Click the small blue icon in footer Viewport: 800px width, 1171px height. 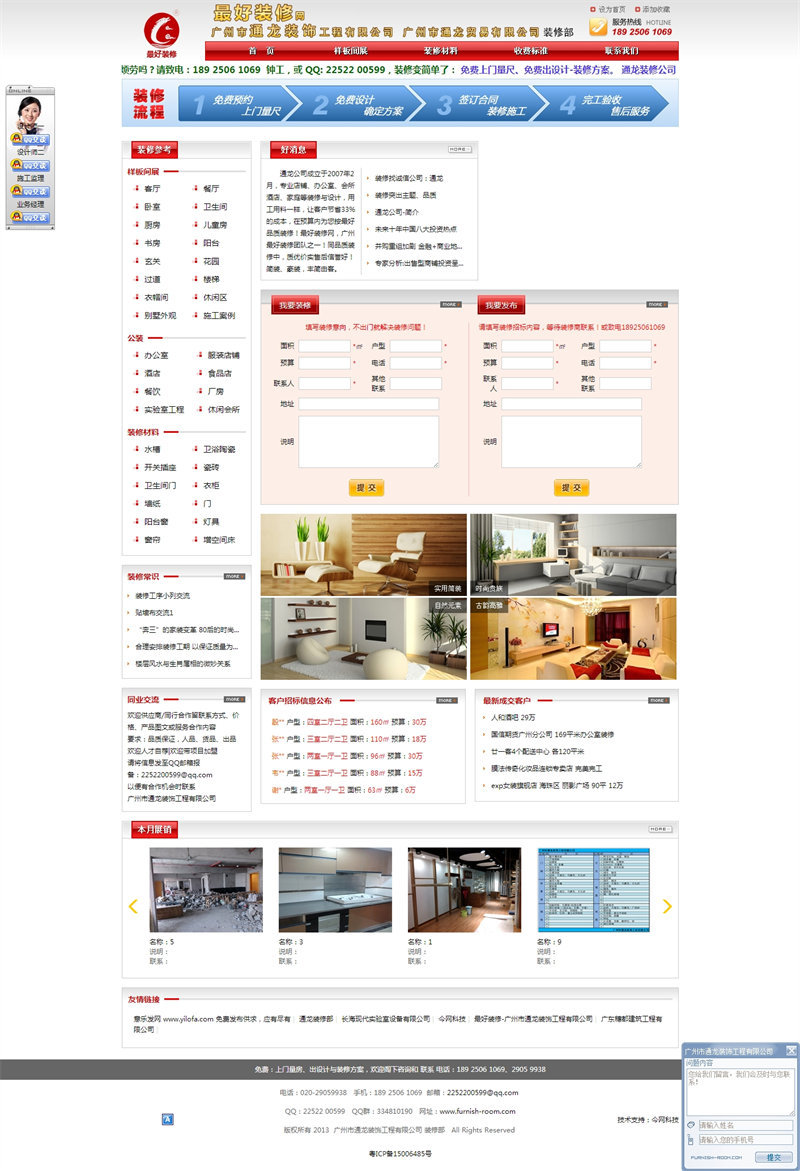[x=167, y=1118]
